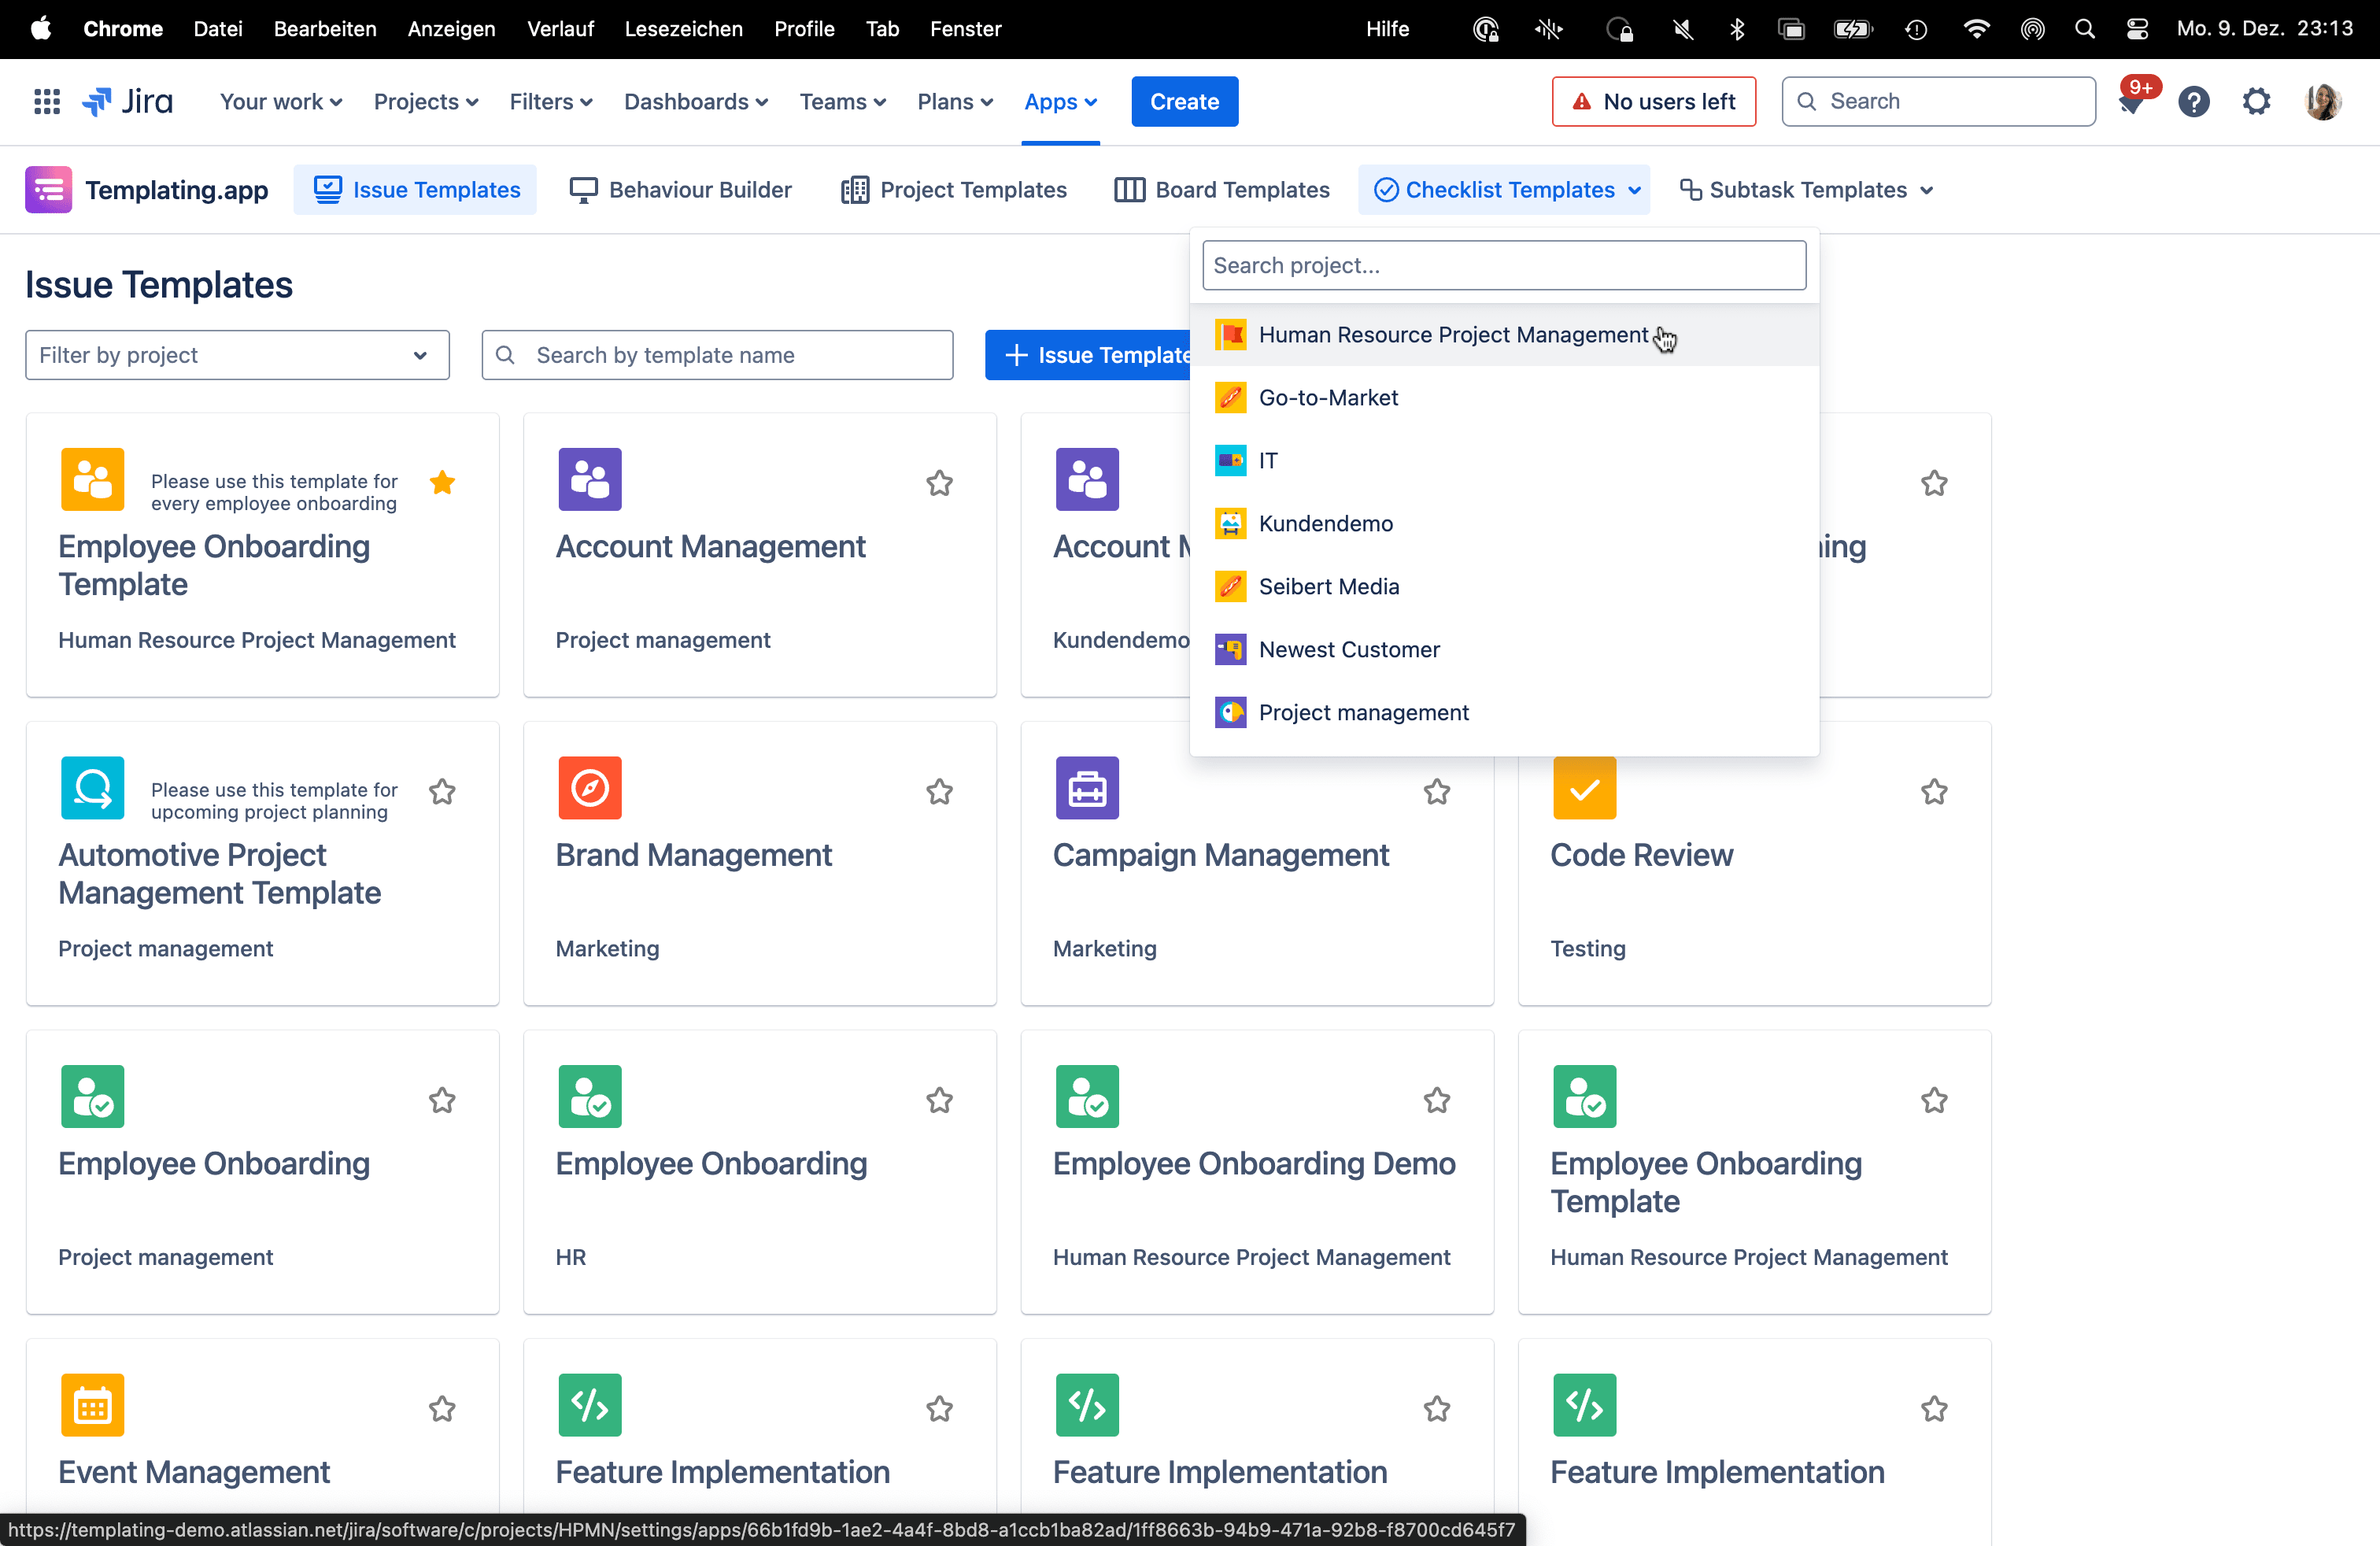Open Jira settings gear icon
2380x1546 pixels.
point(2256,102)
